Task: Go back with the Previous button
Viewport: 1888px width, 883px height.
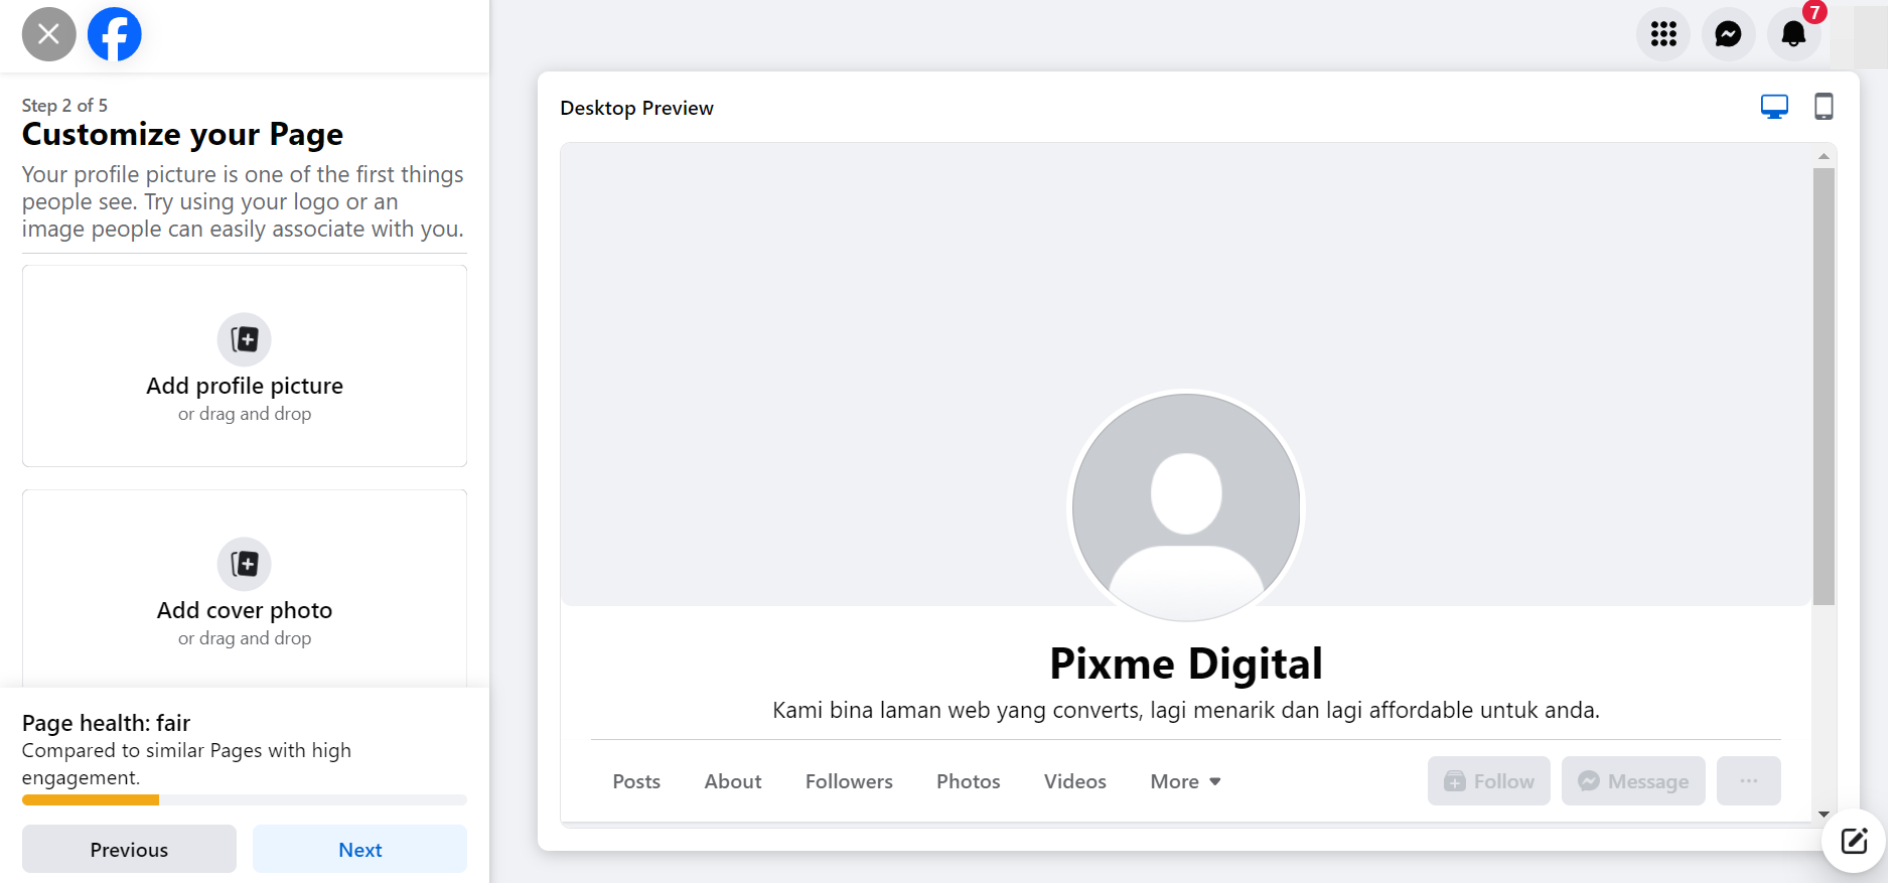Action: 129,849
